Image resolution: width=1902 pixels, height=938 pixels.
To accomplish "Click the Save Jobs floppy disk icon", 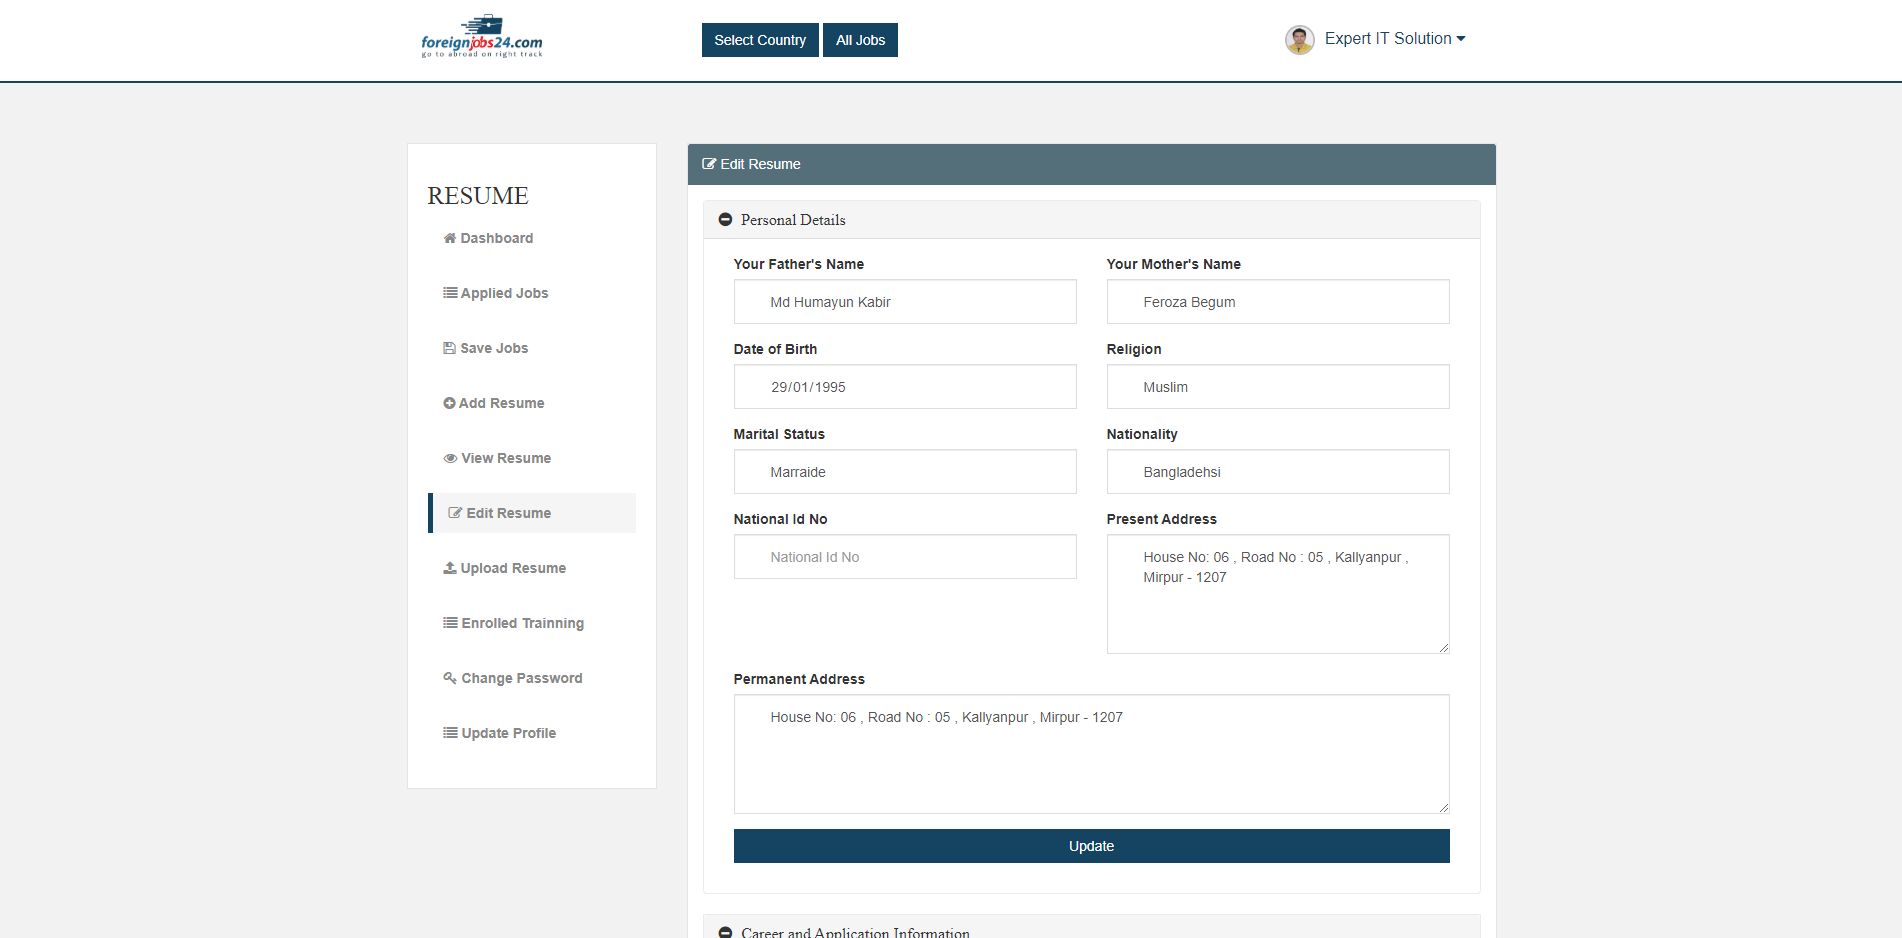I will (450, 349).
